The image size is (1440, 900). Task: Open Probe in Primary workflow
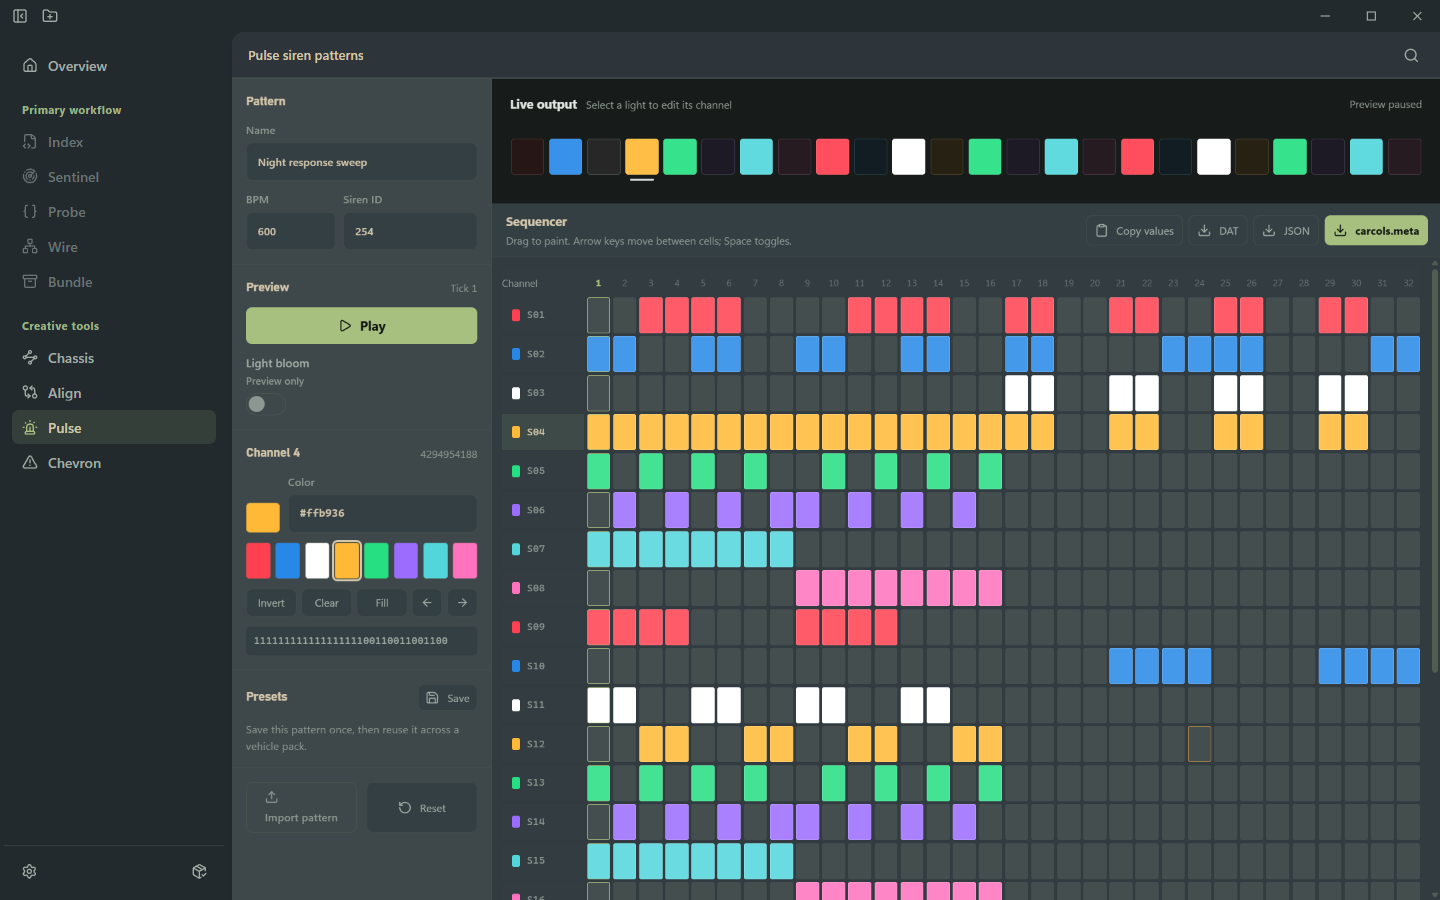coord(114,212)
